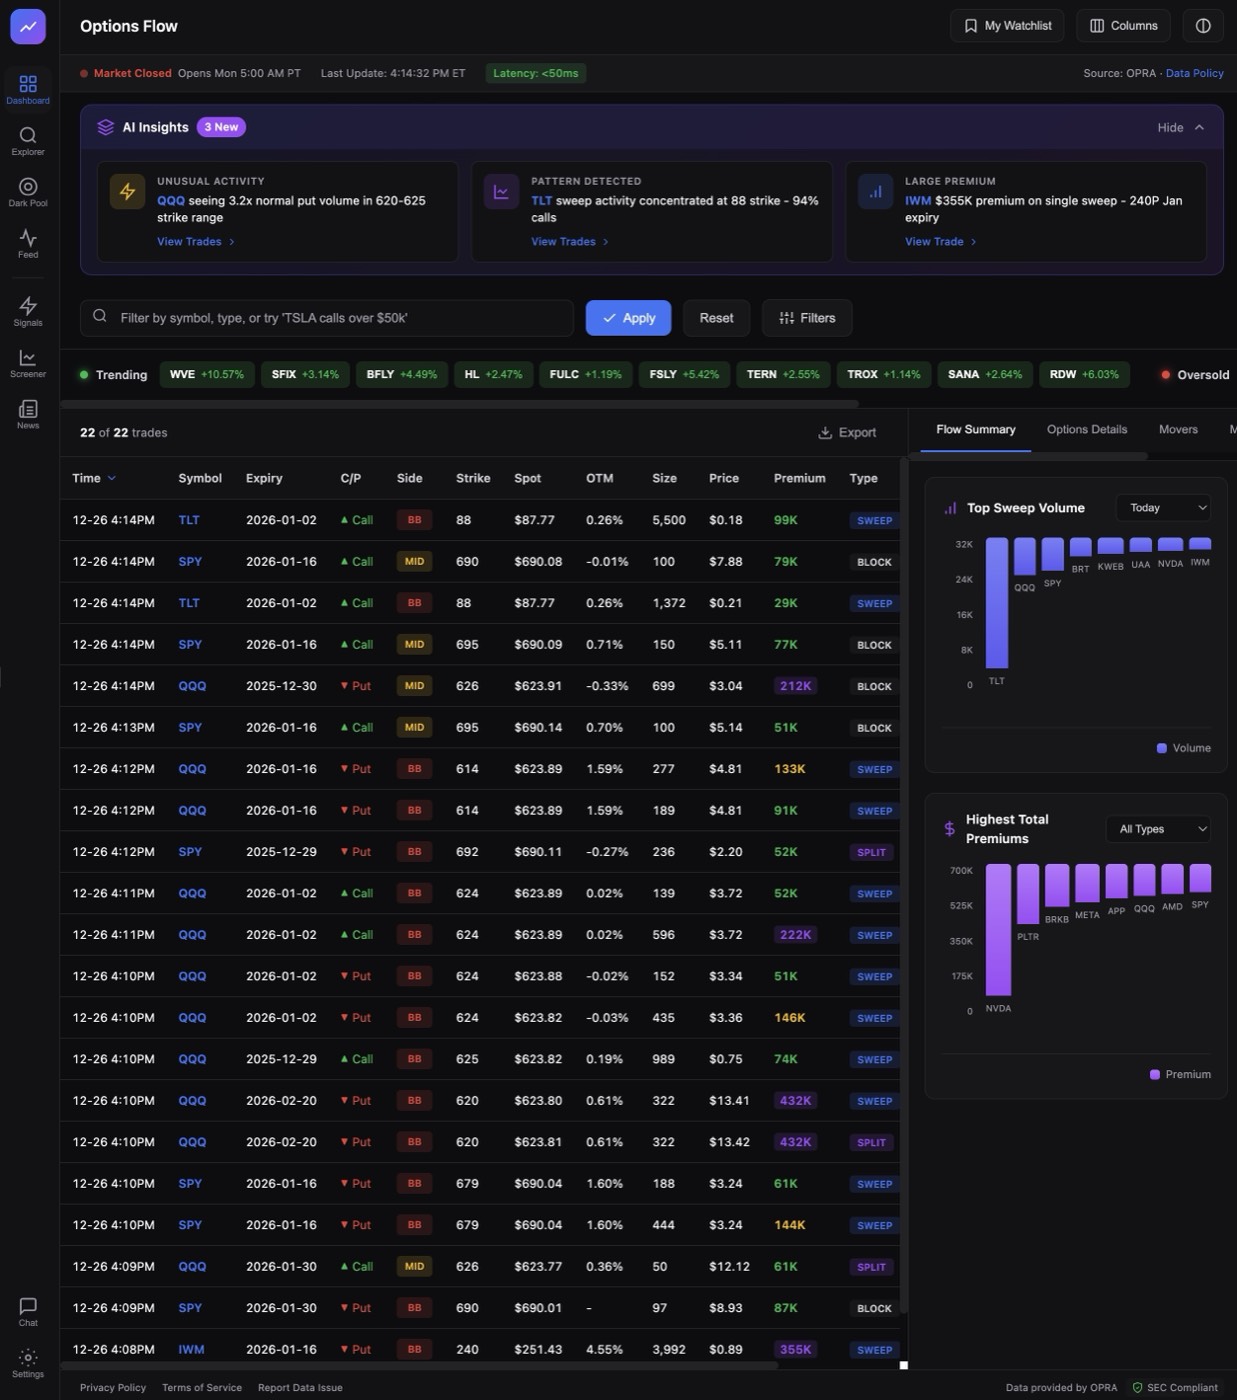The width and height of the screenshot is (1237, 1400).
Task: Change sort order on the Time column
Action: click(94, 478)
